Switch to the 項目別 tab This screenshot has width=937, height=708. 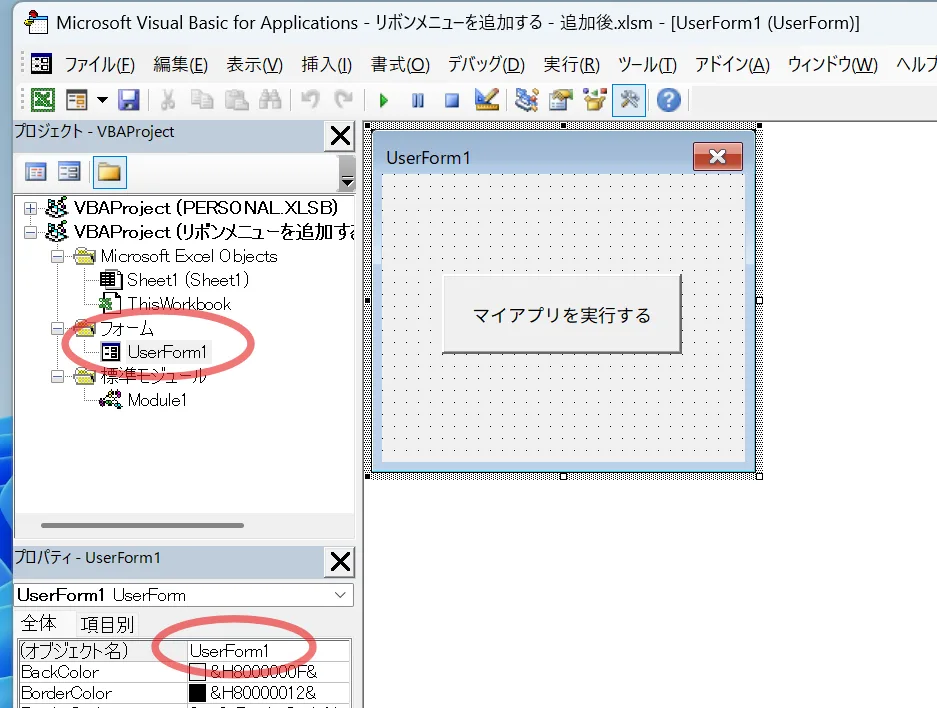[x=107, y=624]
